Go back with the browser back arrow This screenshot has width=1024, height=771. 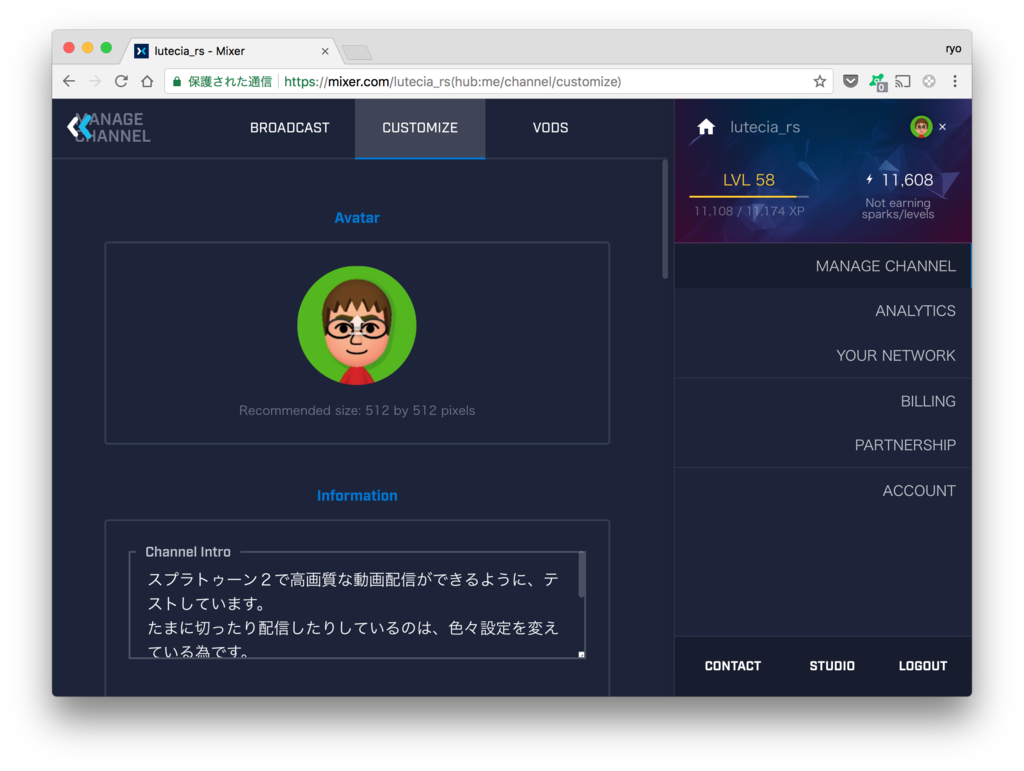69,82
